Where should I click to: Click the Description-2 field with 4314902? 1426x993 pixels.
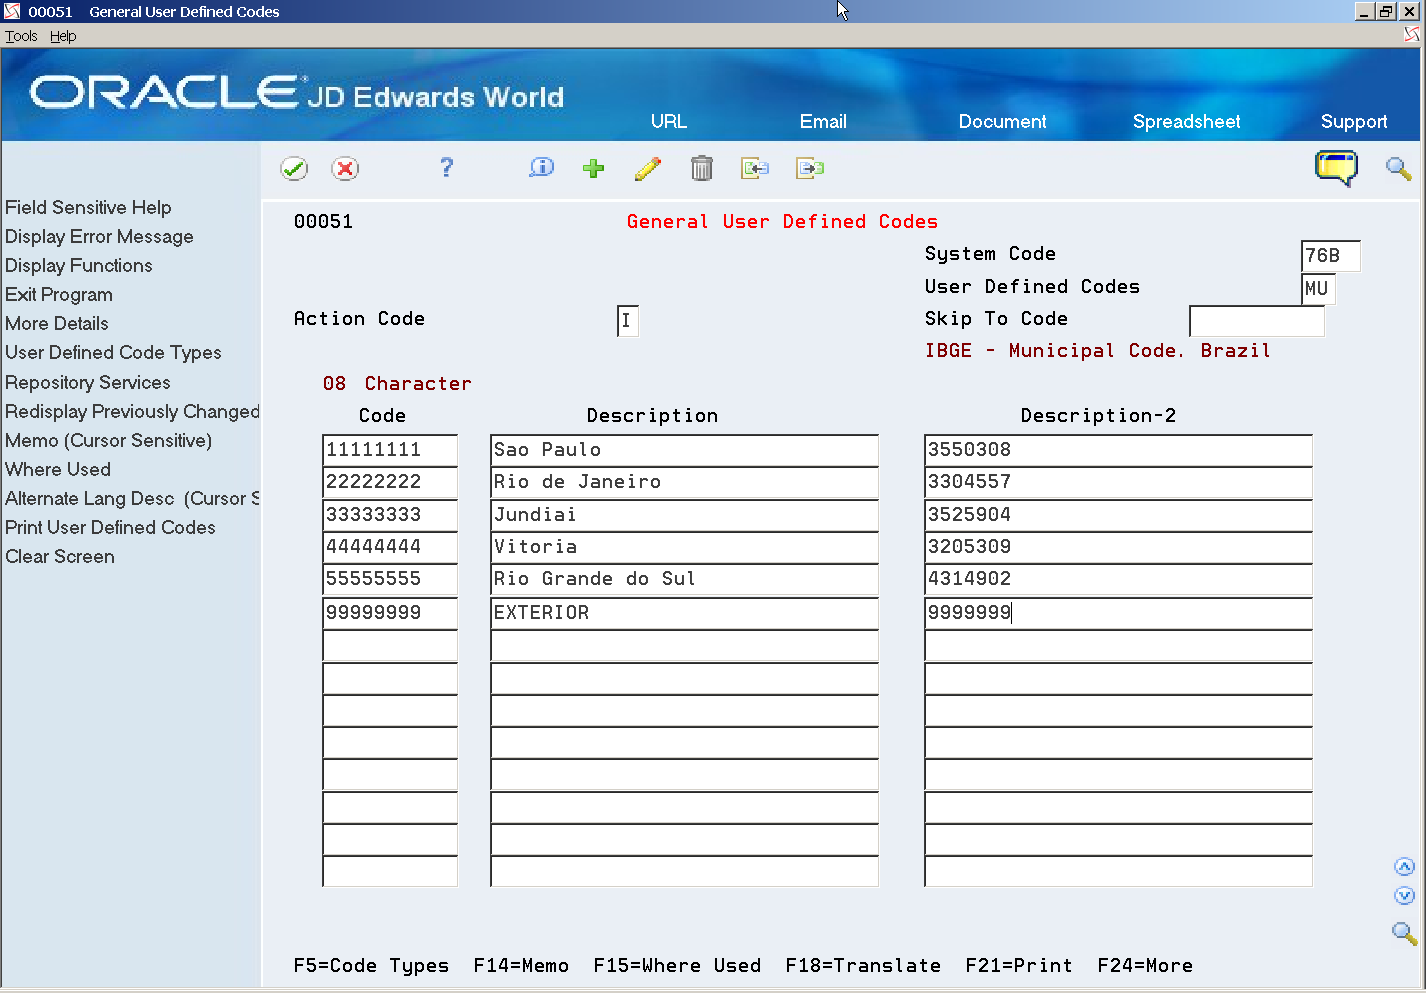pos(1118,579)
